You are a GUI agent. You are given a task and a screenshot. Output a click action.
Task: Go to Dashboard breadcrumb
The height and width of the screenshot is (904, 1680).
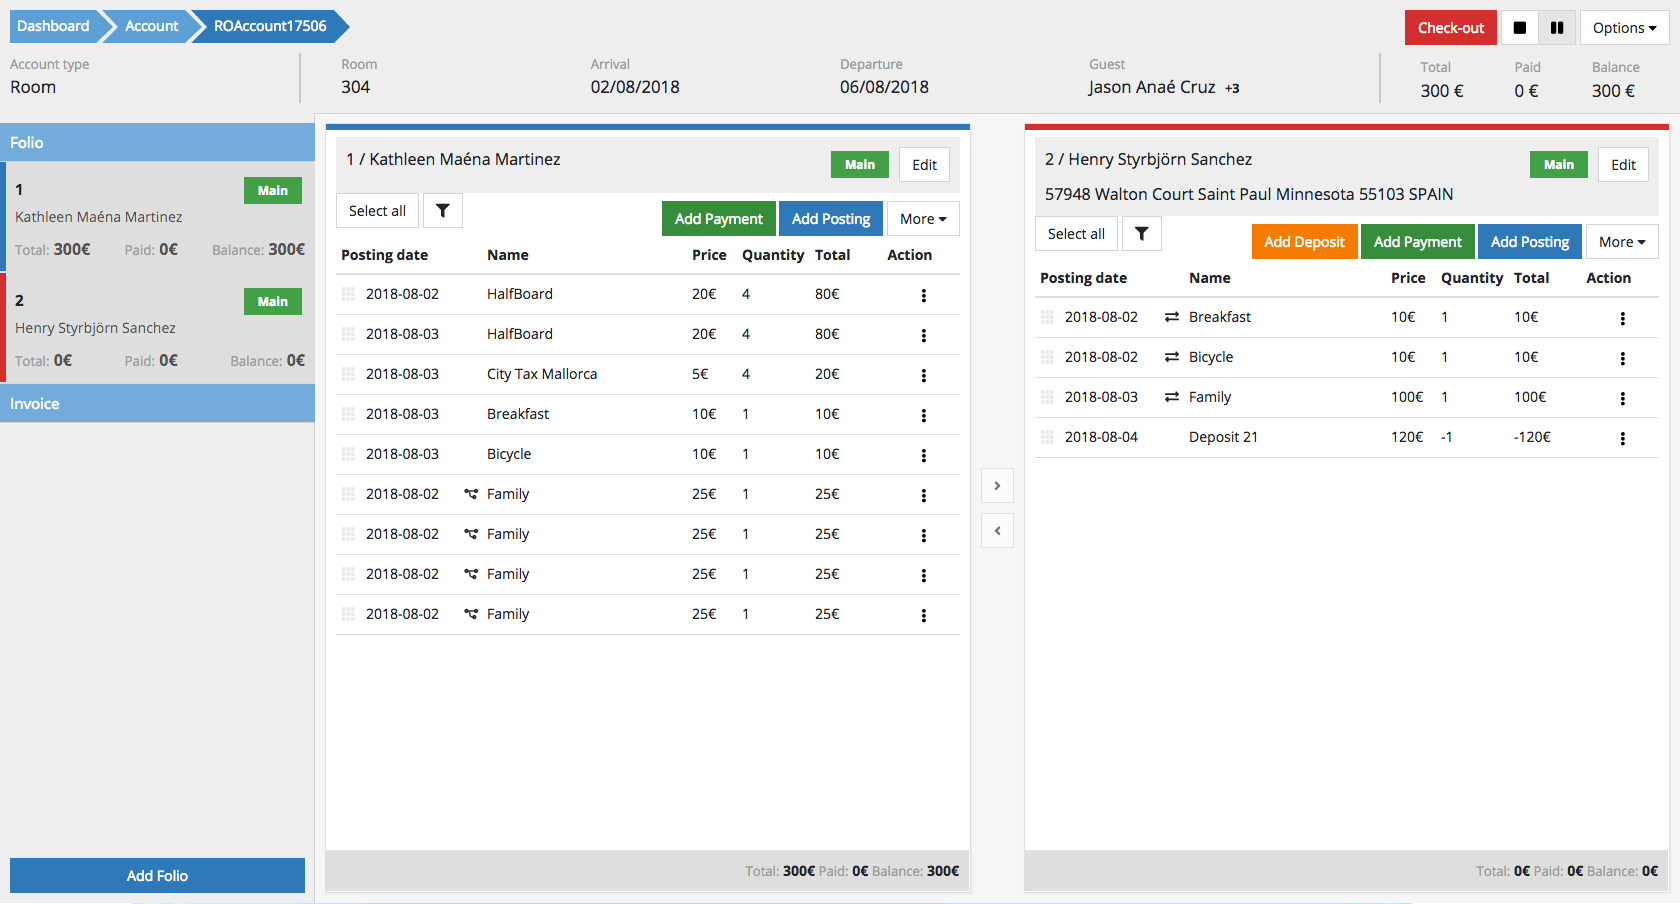click(x=53, y=26)
